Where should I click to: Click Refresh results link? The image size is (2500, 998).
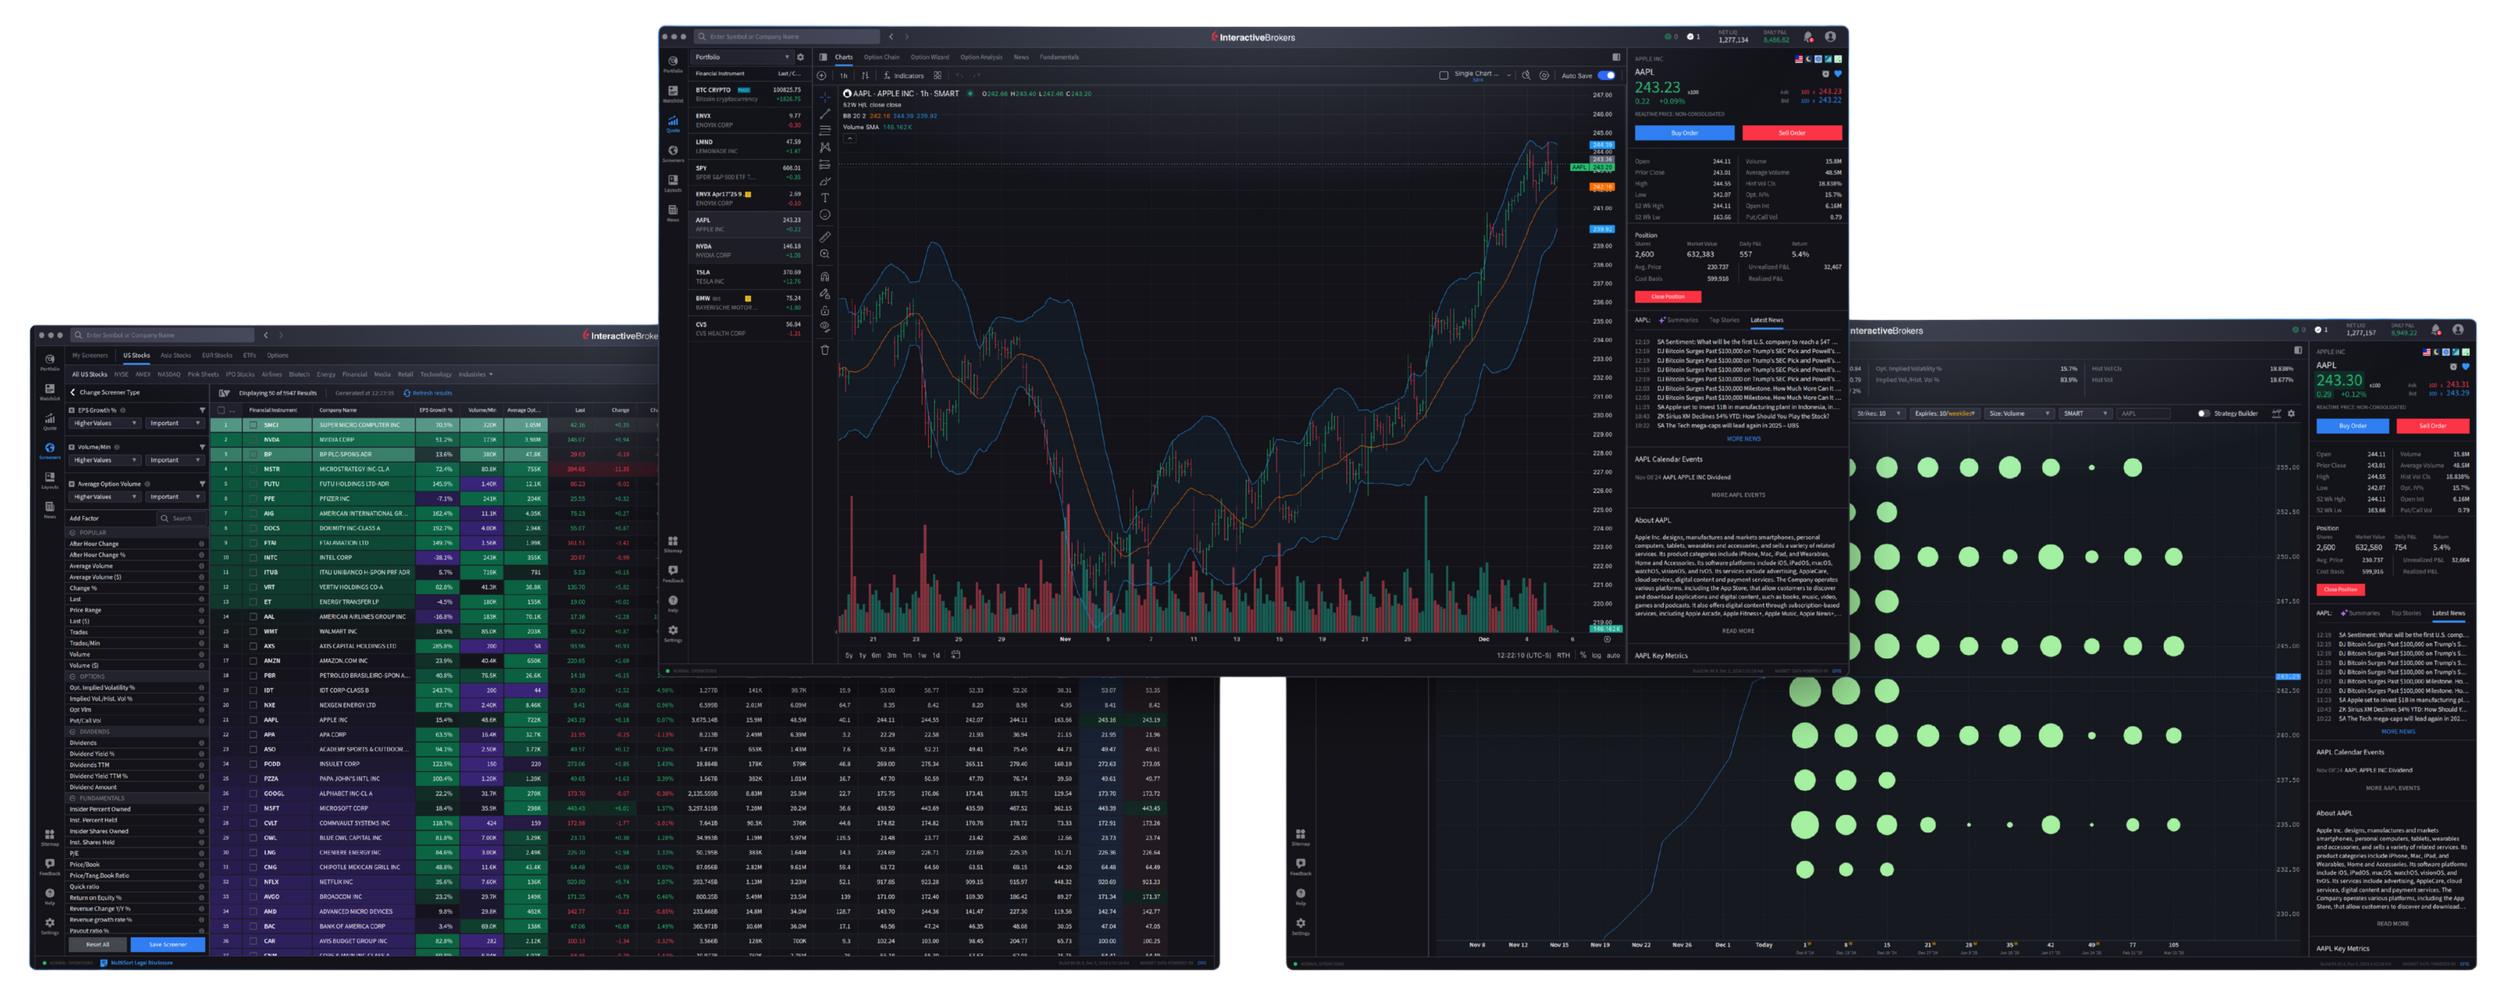point(428,393)
